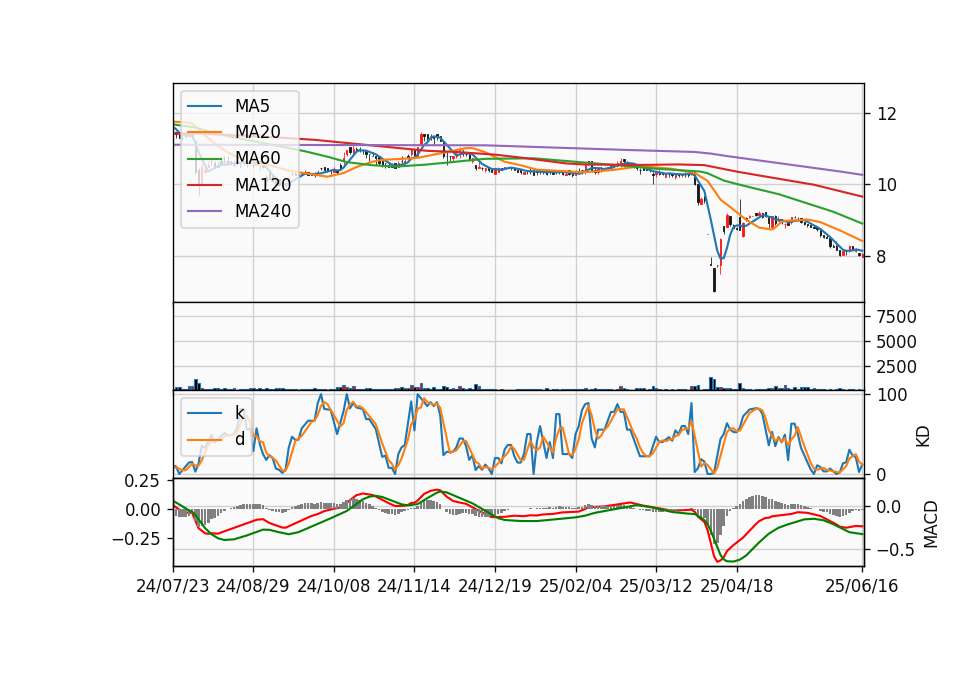
Task: Click the d legend entry in KD panel
Action: [x=216, y=439]
